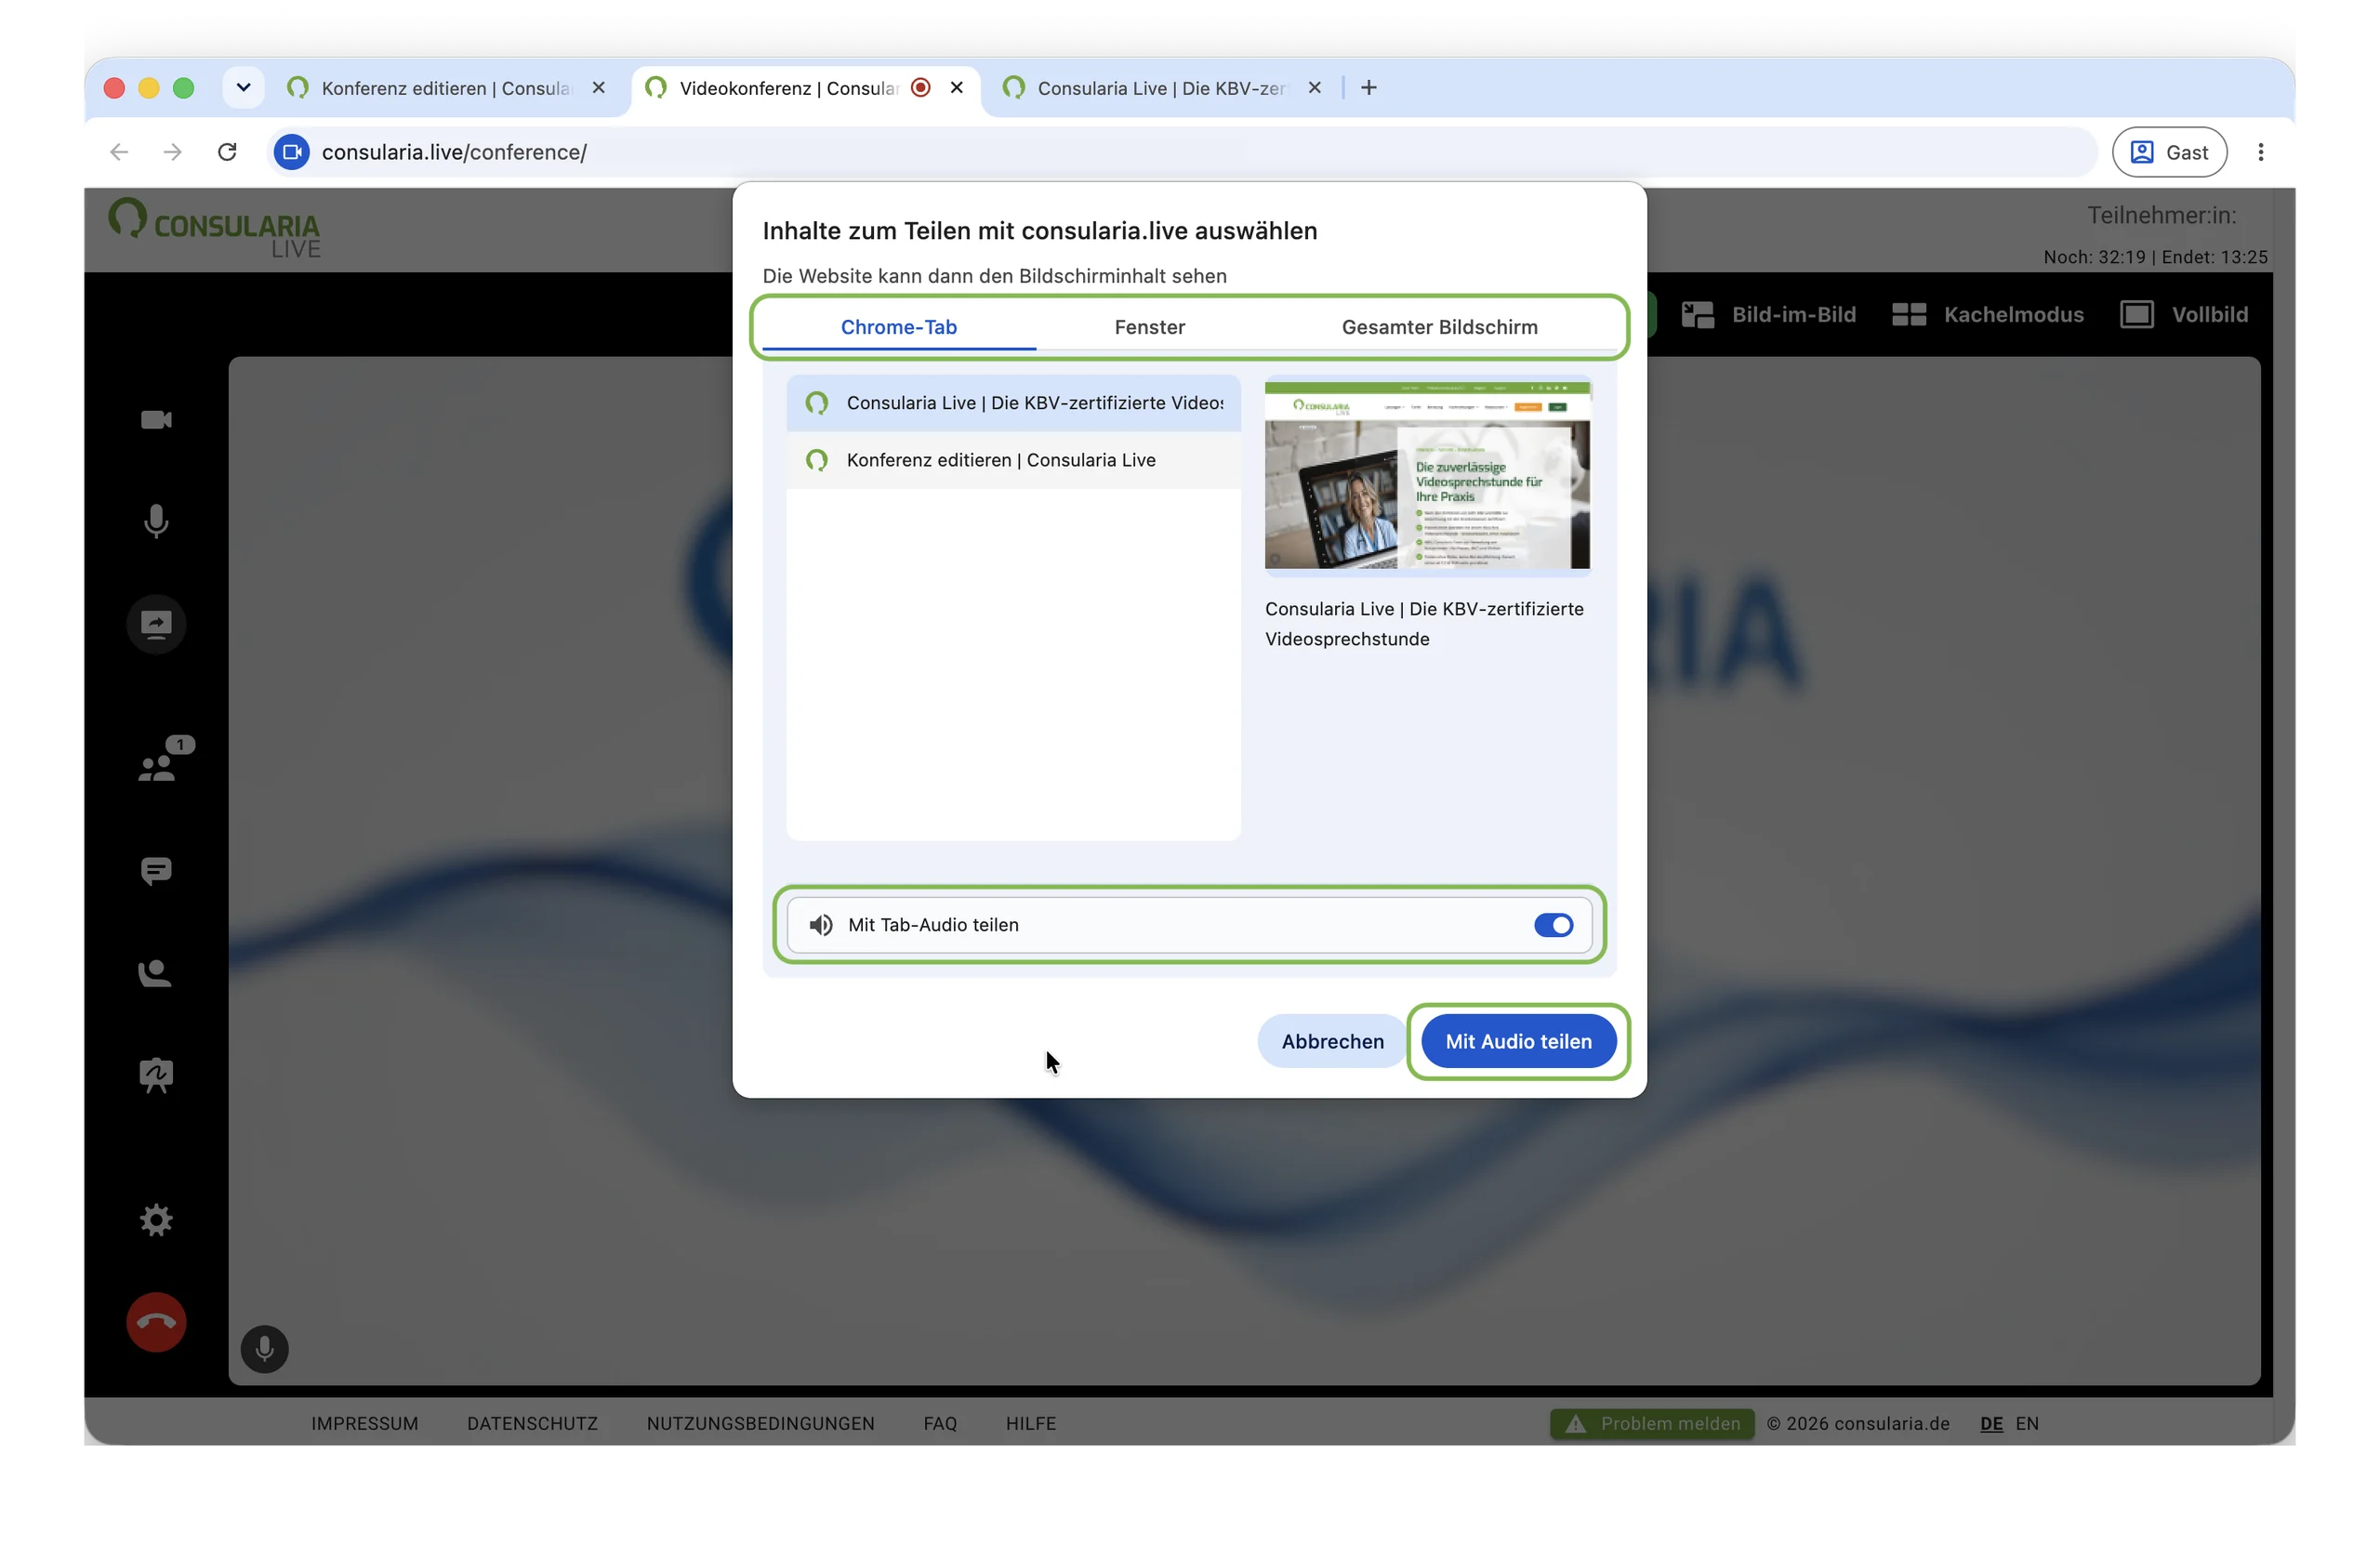Switch language to EN
This screenshot has height=1557, width=2380.
pyautogui.click(x=2026, y=1423)
